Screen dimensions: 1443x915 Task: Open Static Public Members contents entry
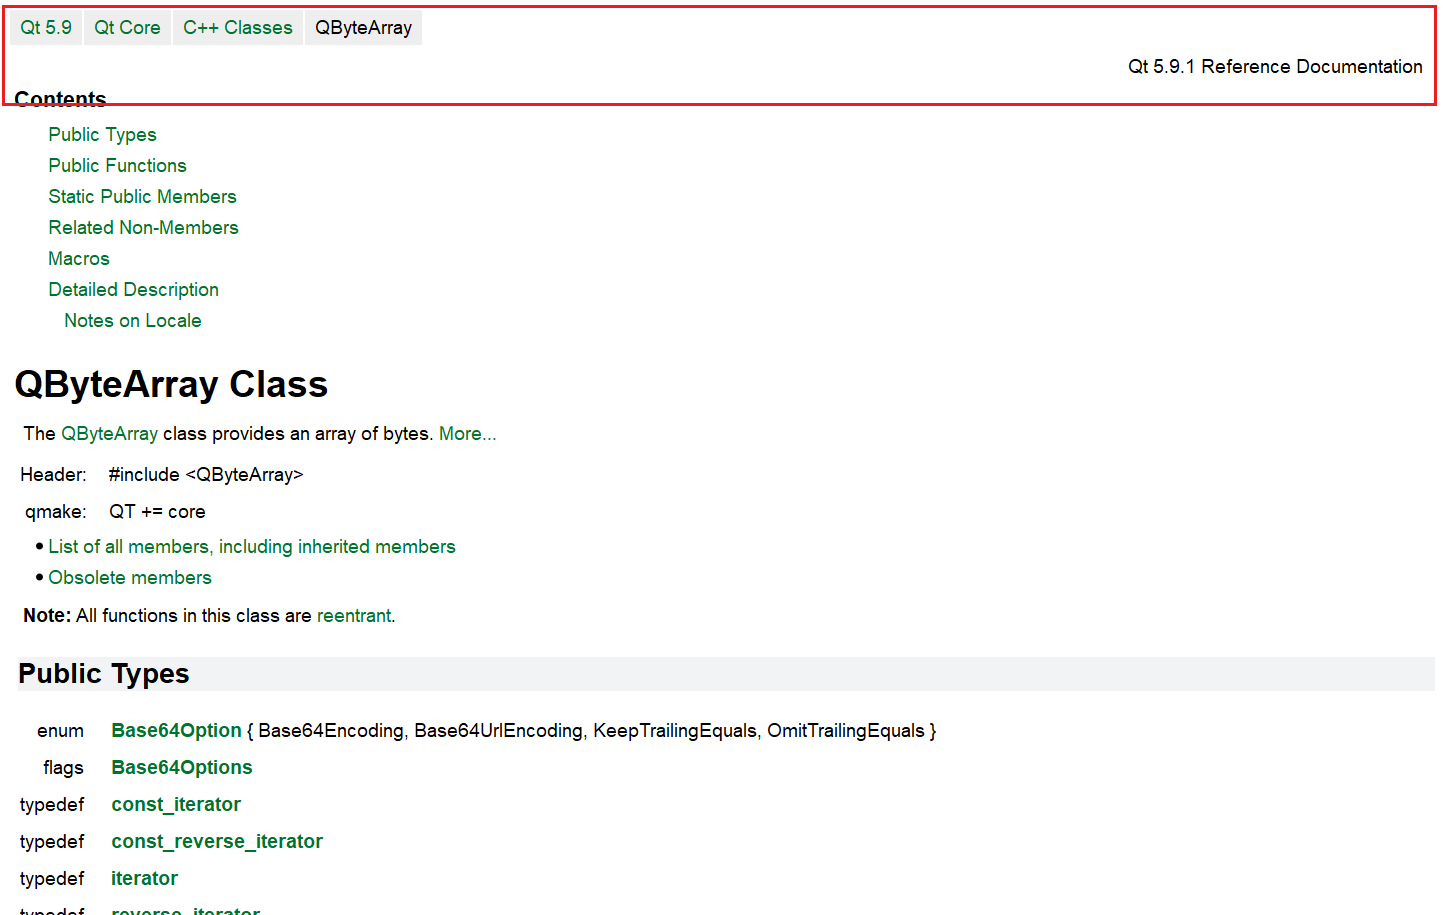pos(142,197)
